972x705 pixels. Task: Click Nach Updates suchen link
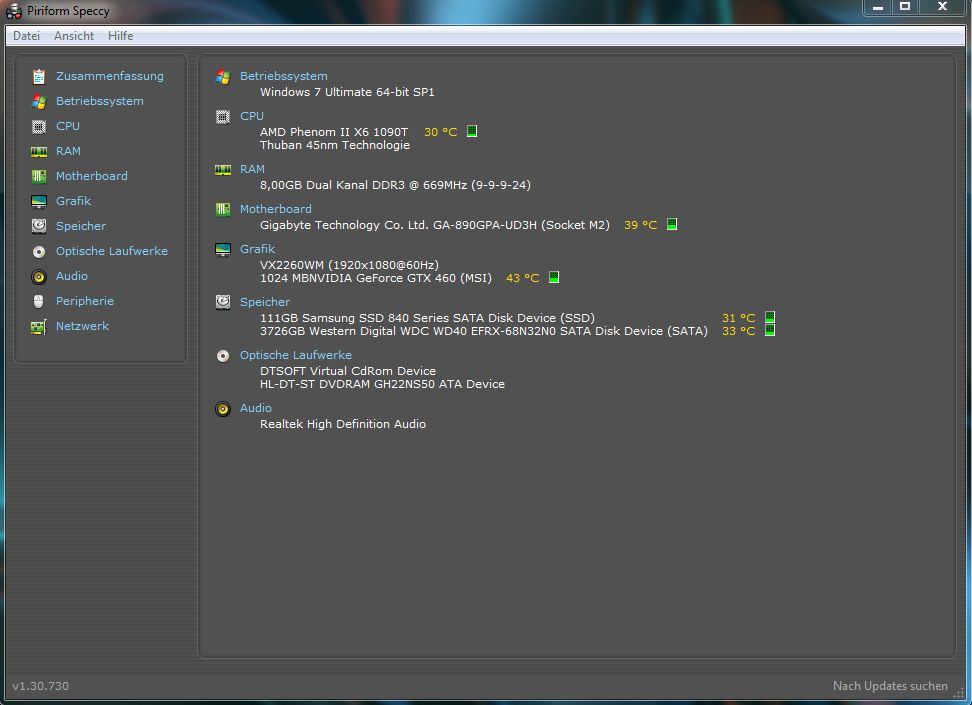point(890,686)
